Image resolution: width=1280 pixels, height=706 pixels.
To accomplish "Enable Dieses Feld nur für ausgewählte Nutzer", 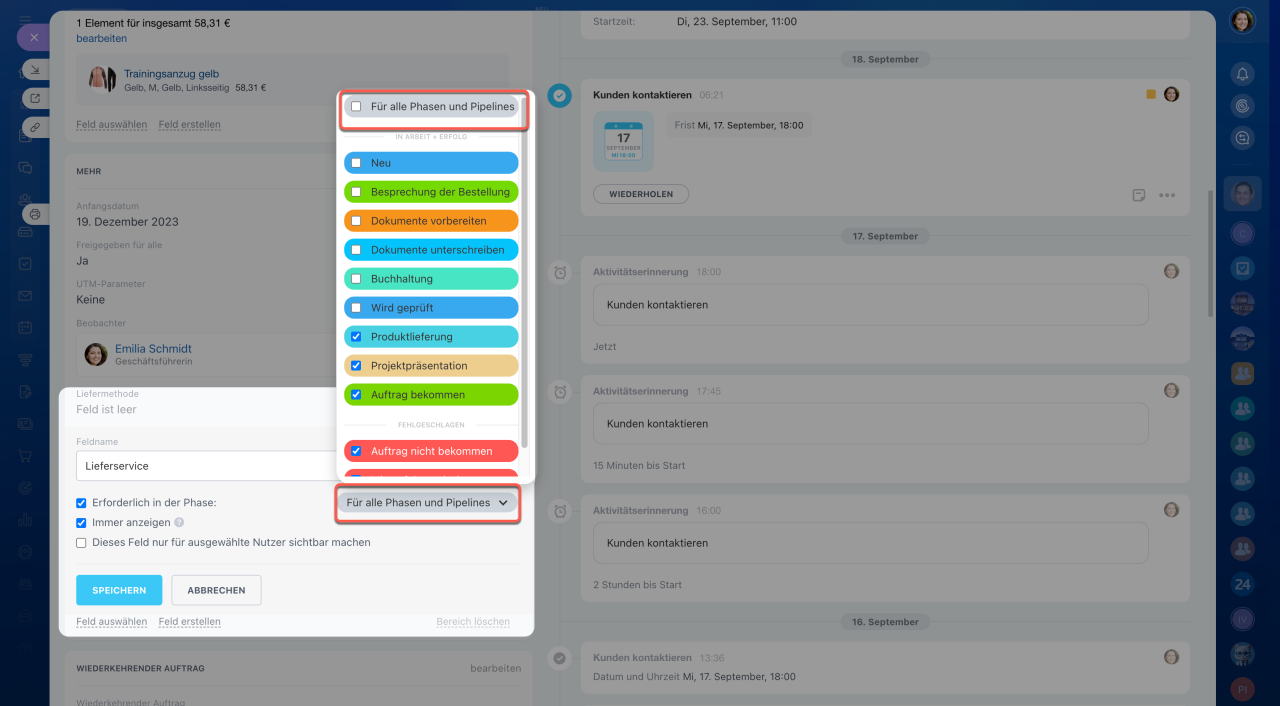I will coord(81,543).
